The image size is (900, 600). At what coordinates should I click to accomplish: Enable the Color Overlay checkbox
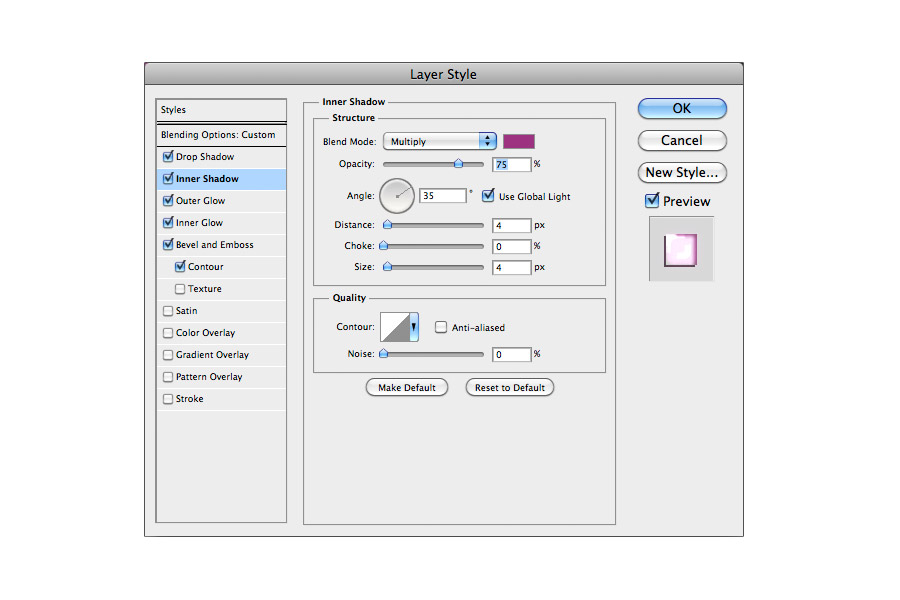(168, 332)
